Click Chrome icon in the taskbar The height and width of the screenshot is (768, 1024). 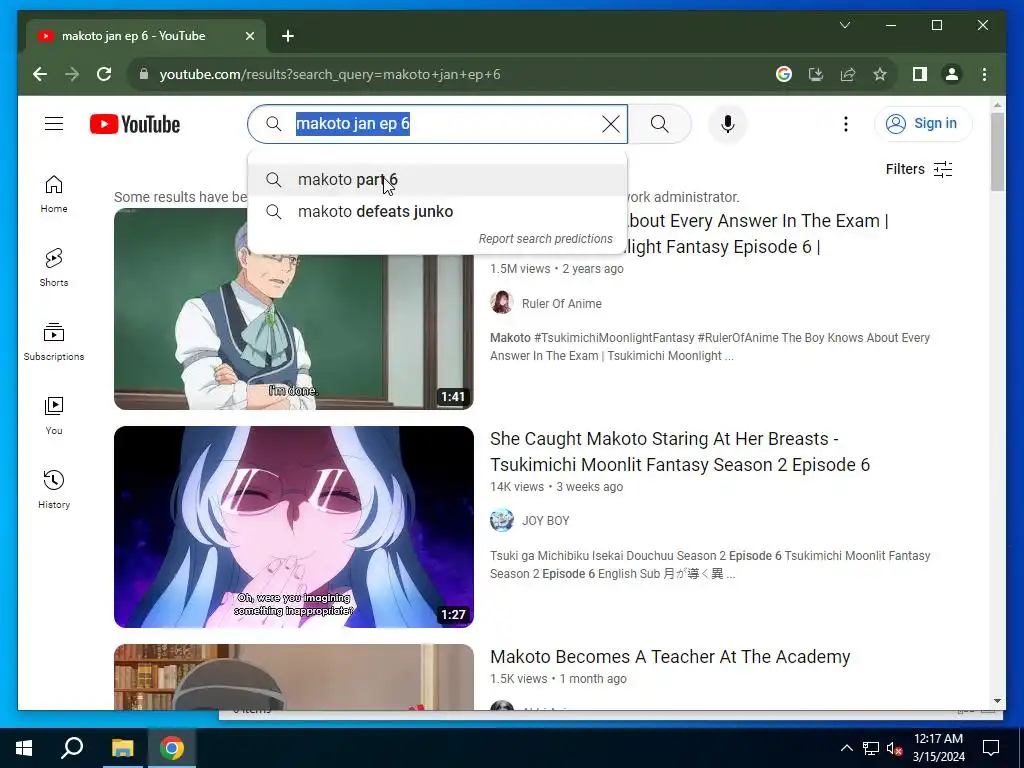tap(172, 748)
